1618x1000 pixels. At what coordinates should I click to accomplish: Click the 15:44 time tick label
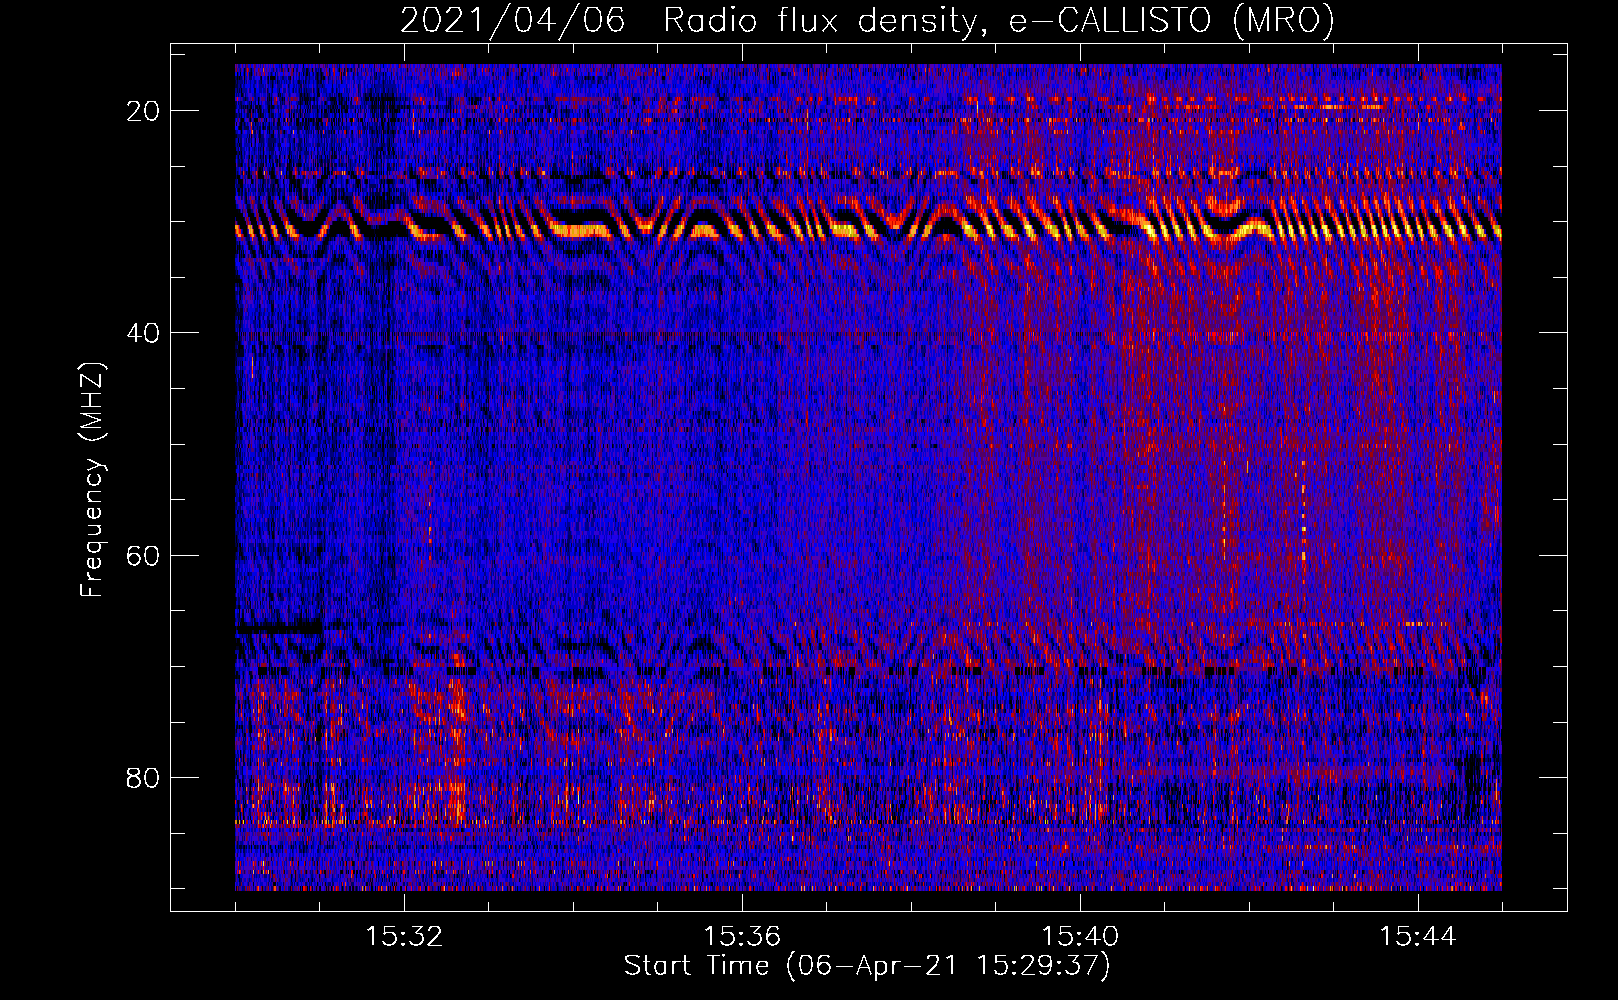(x=1418, y=937)
